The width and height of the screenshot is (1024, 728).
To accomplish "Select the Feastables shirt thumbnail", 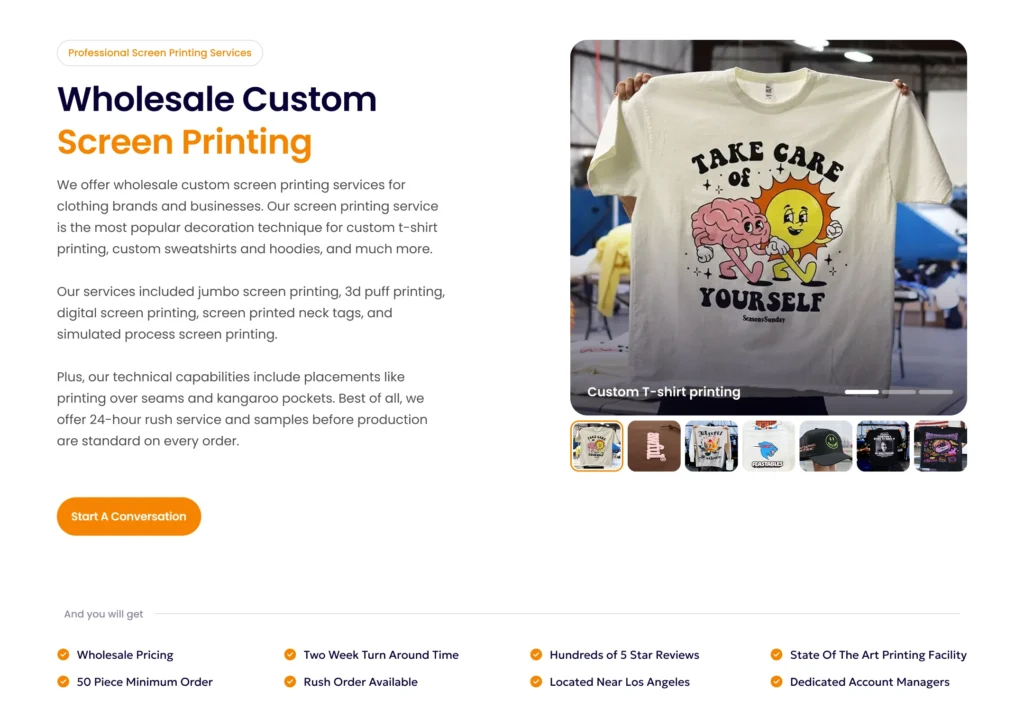I will point(769,446).
